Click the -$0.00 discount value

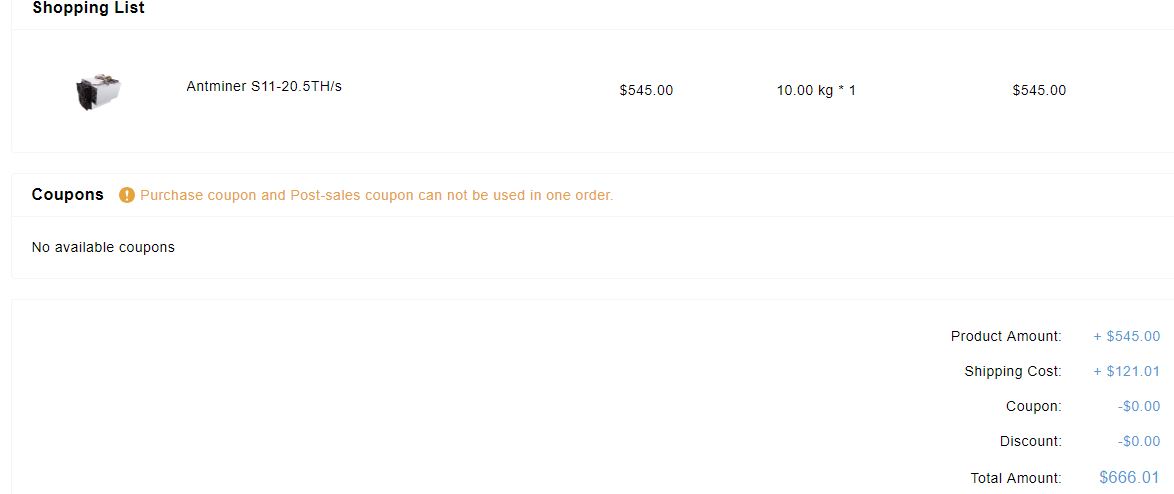tap(1139, 442)
